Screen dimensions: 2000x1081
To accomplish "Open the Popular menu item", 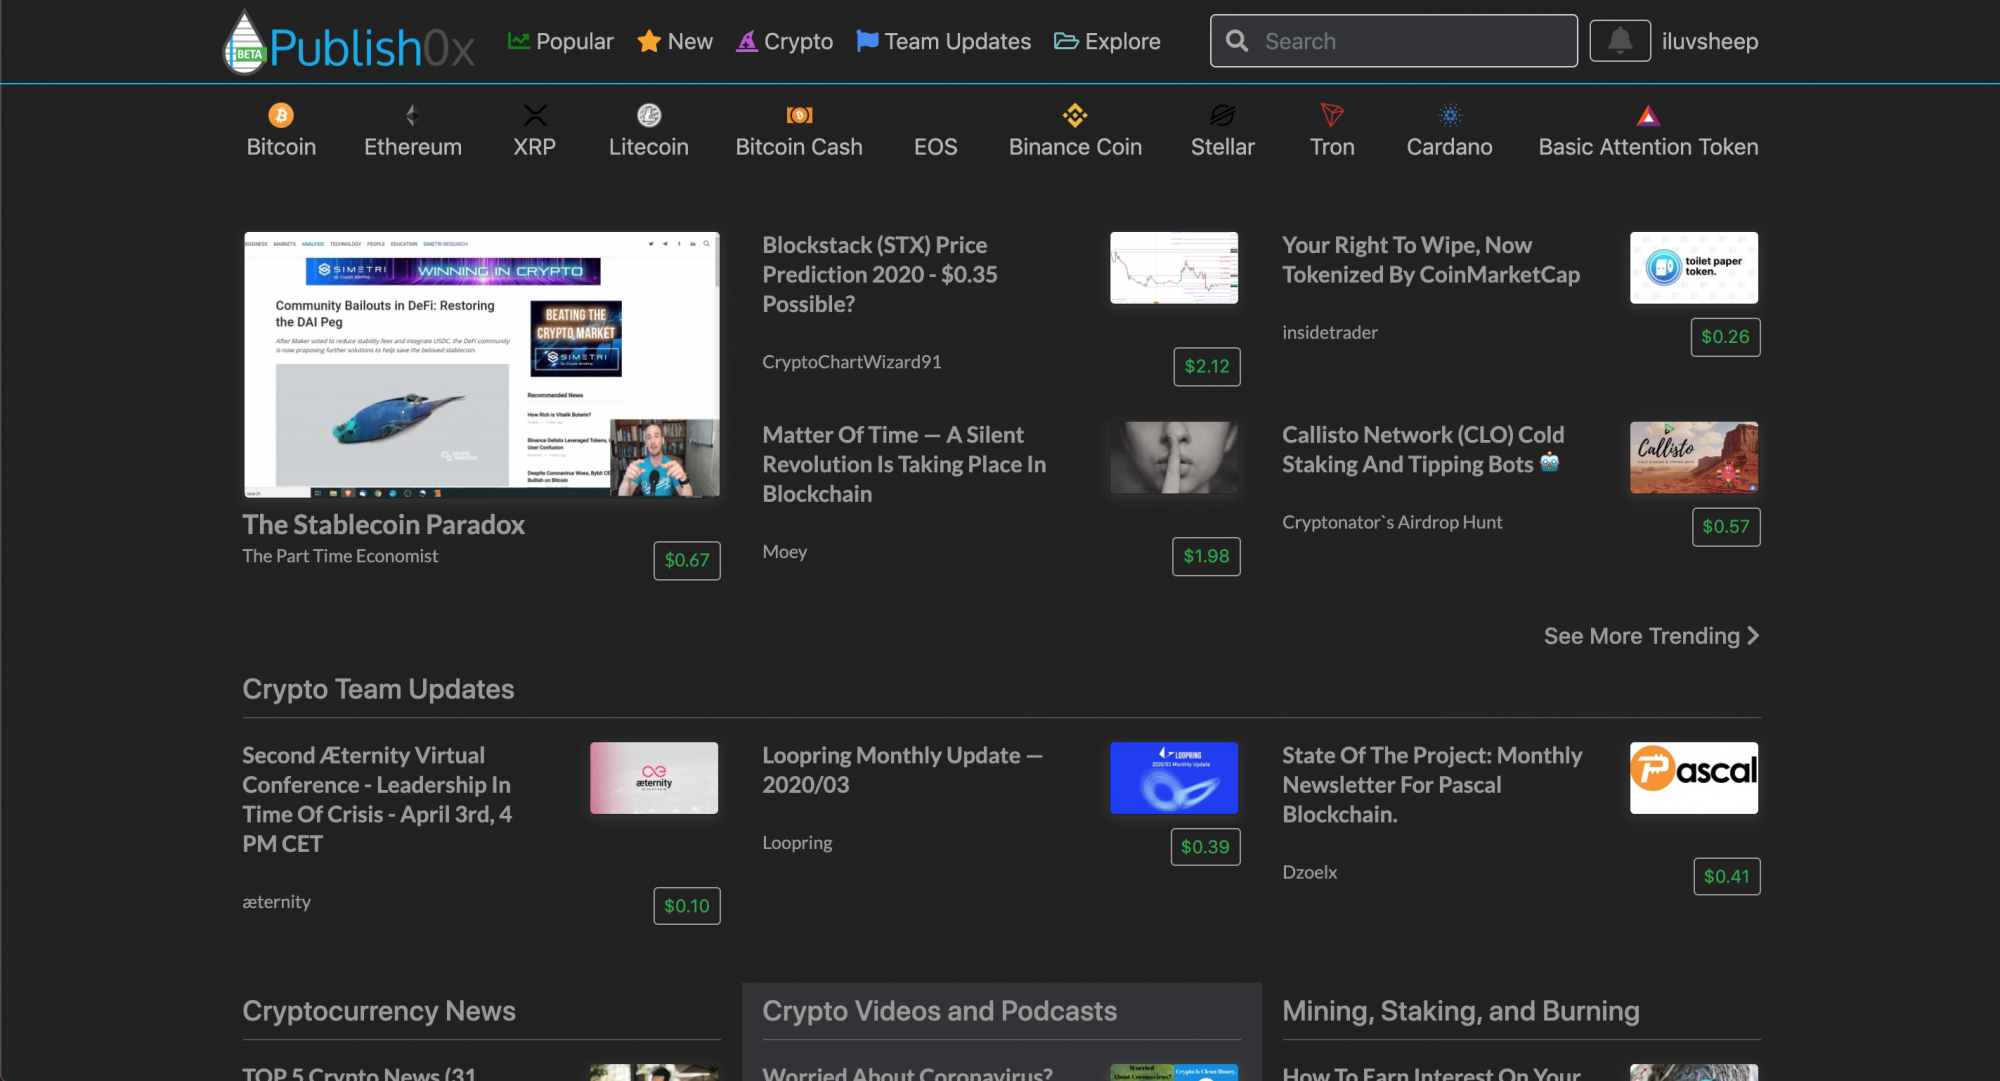I will [x=561, y=41].
